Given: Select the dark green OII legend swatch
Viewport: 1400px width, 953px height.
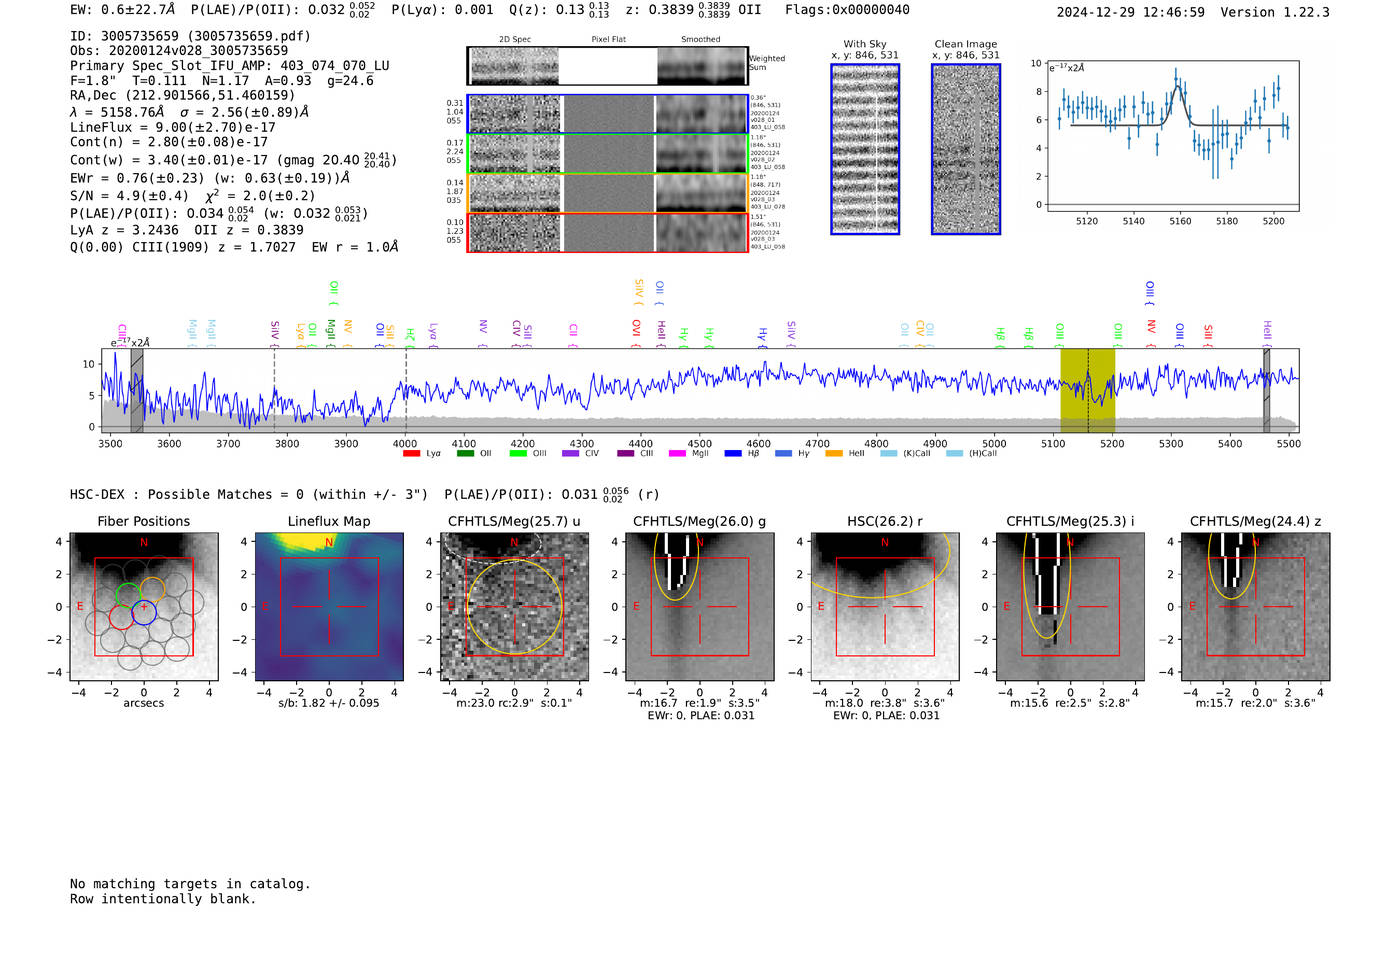Looking at the screenshot, I should coord(465,454).
